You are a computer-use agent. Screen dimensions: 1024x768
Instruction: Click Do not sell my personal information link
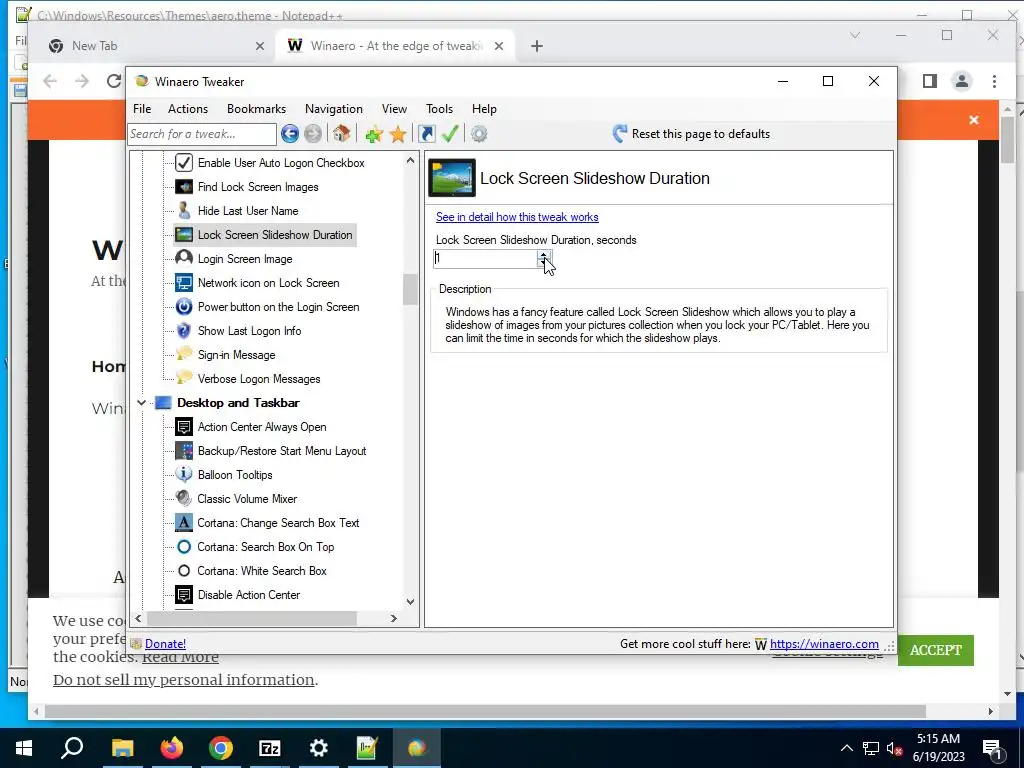pyautogui.click(x=184, y=680)
